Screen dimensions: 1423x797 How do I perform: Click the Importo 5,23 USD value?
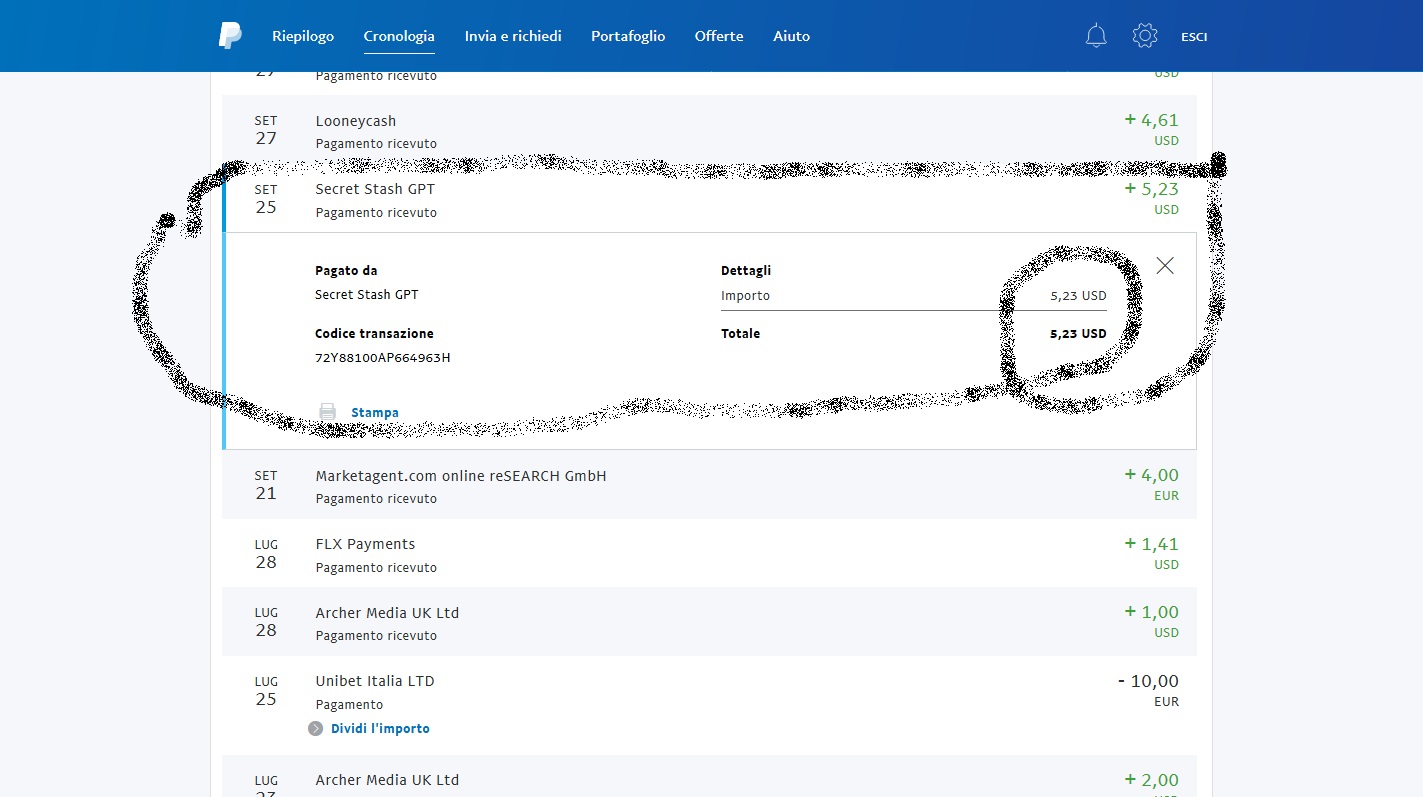[1078, 295]
